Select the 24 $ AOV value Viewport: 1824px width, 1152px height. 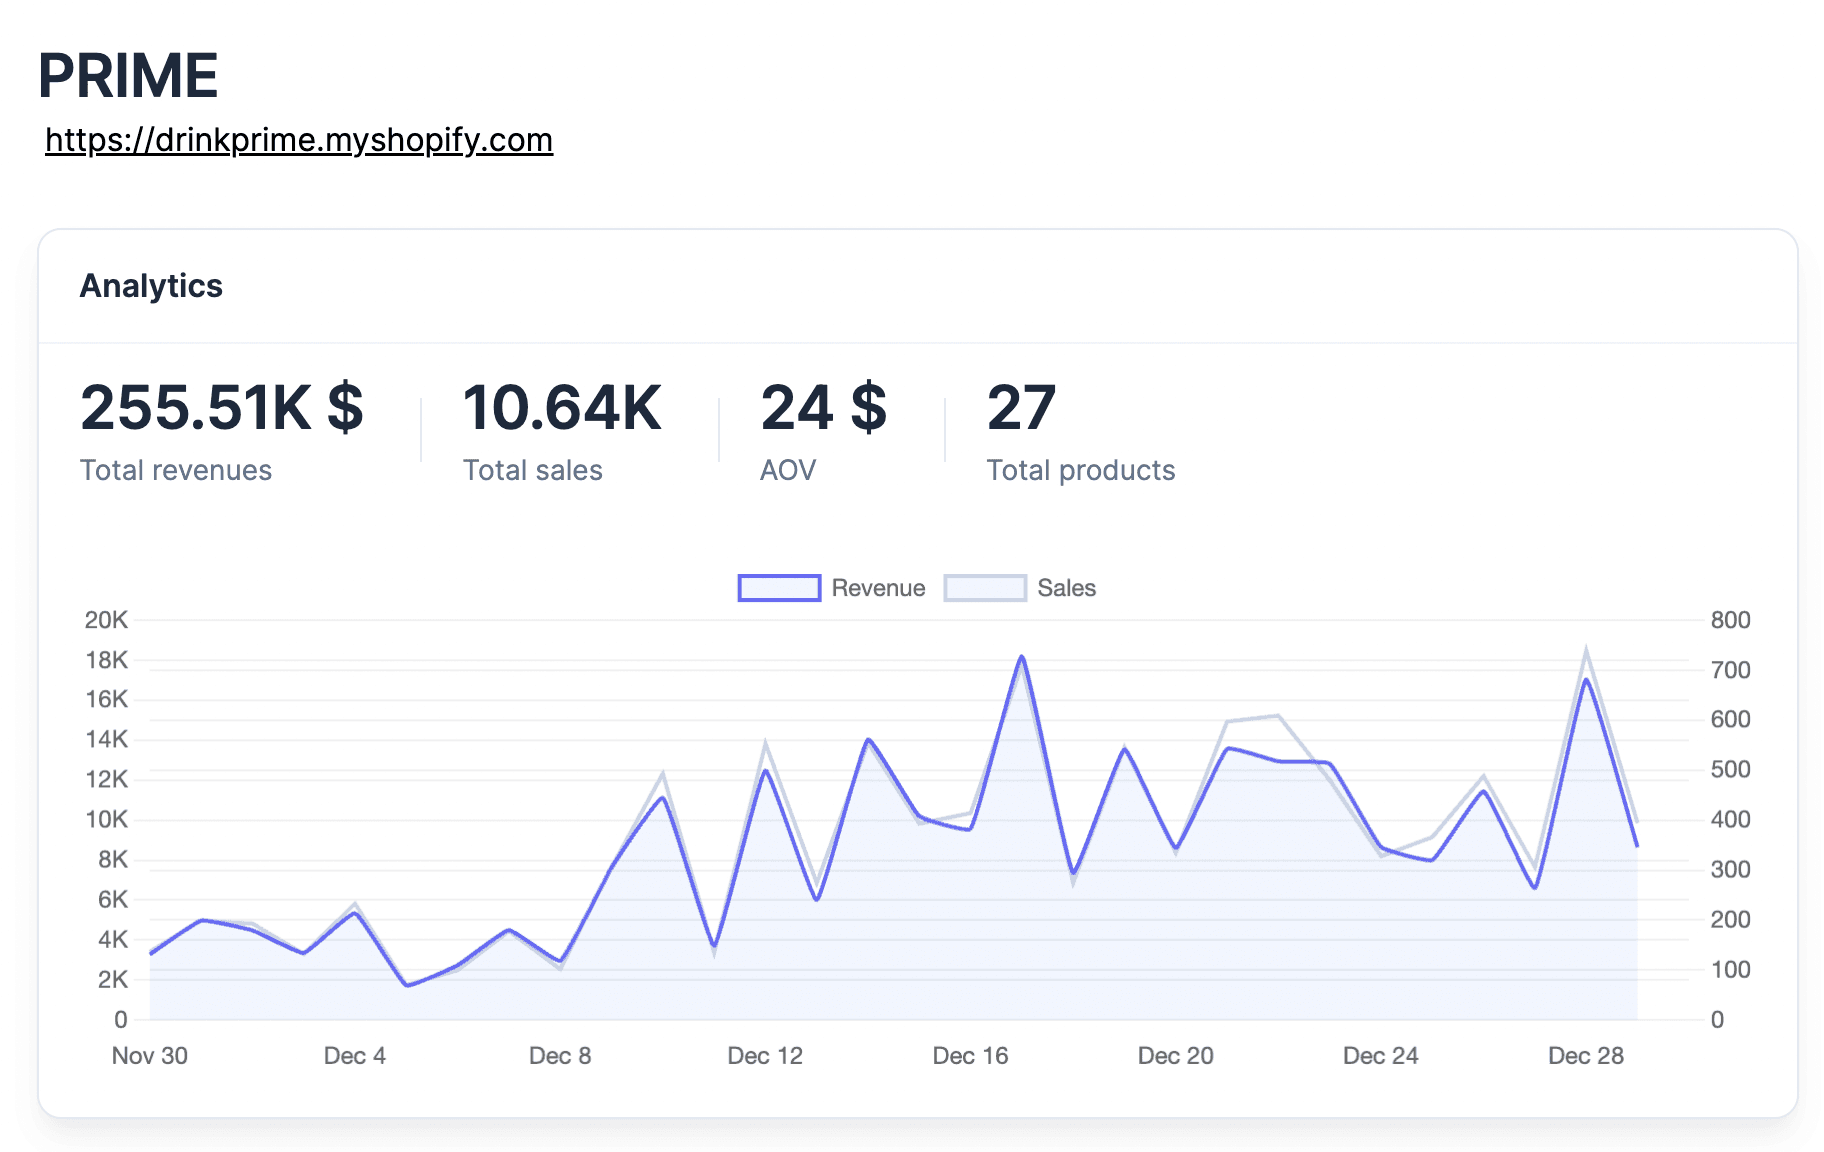pos(823,407)
